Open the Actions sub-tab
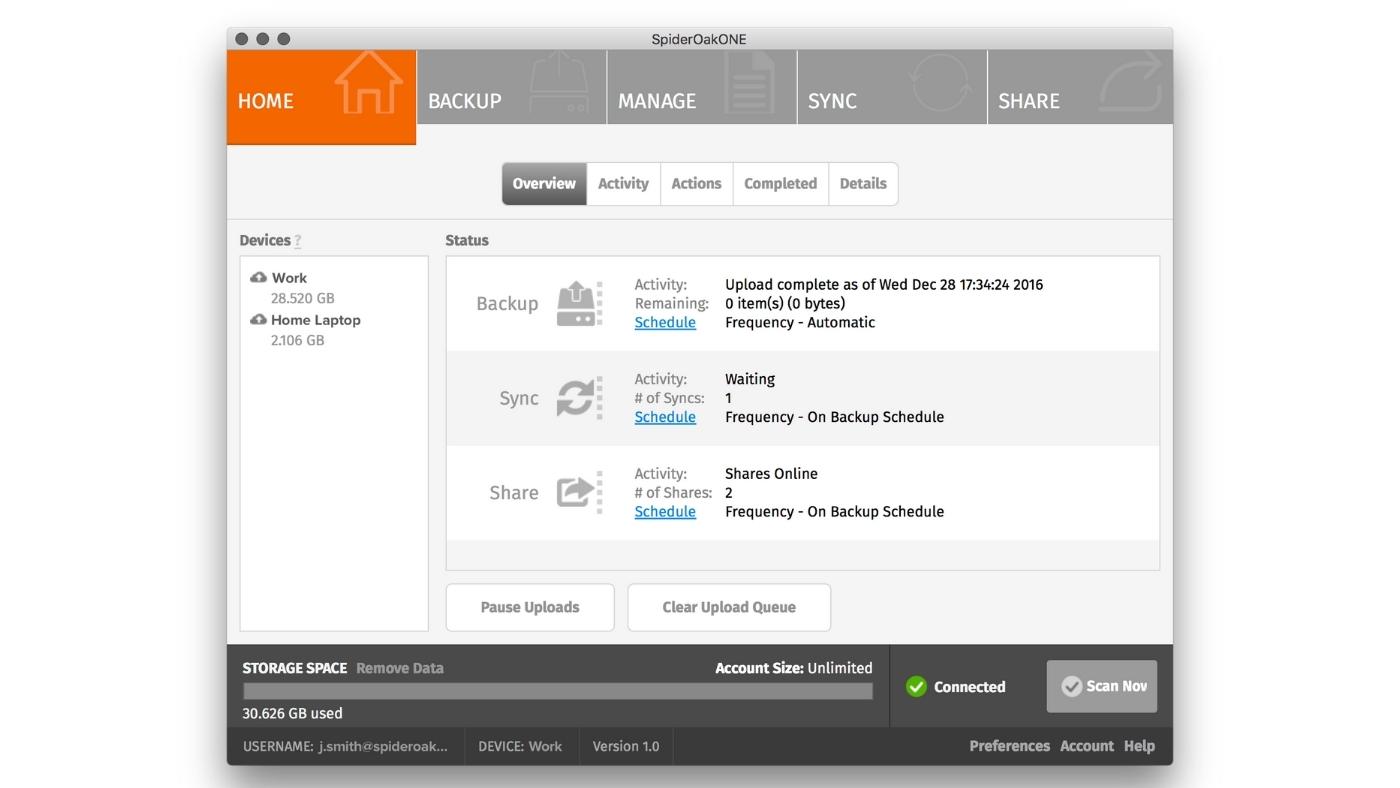Viewport: 1400px width, 788px height. tap(696, 184)
